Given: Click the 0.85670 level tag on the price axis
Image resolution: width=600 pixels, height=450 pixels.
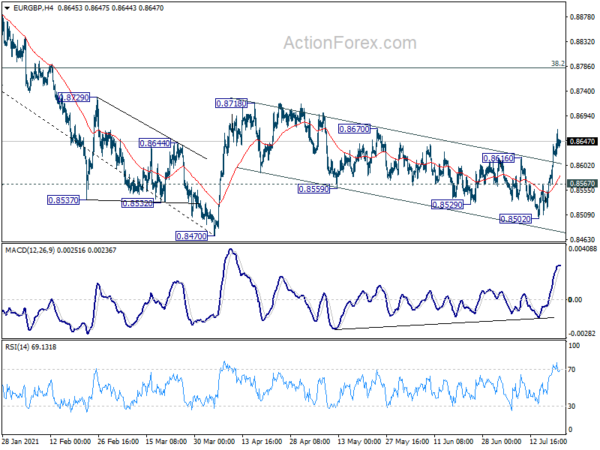Looking at the screenshot, I should 581,183.
